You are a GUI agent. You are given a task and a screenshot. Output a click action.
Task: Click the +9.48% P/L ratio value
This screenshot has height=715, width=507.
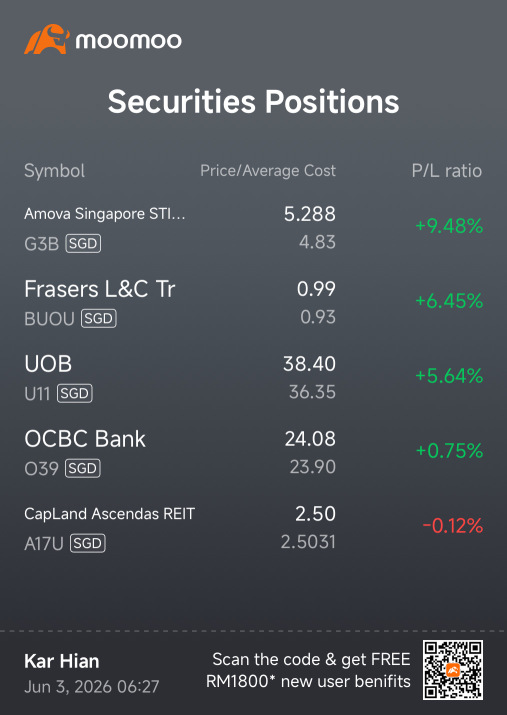(449, 226)
